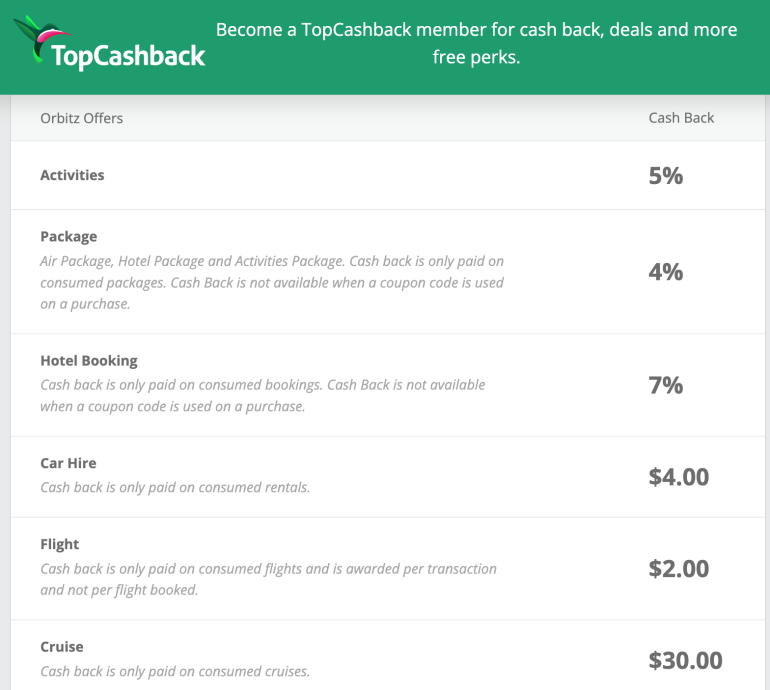Click the Package terms description text
This screenshot has height=690, width=770.
(272, 282)
